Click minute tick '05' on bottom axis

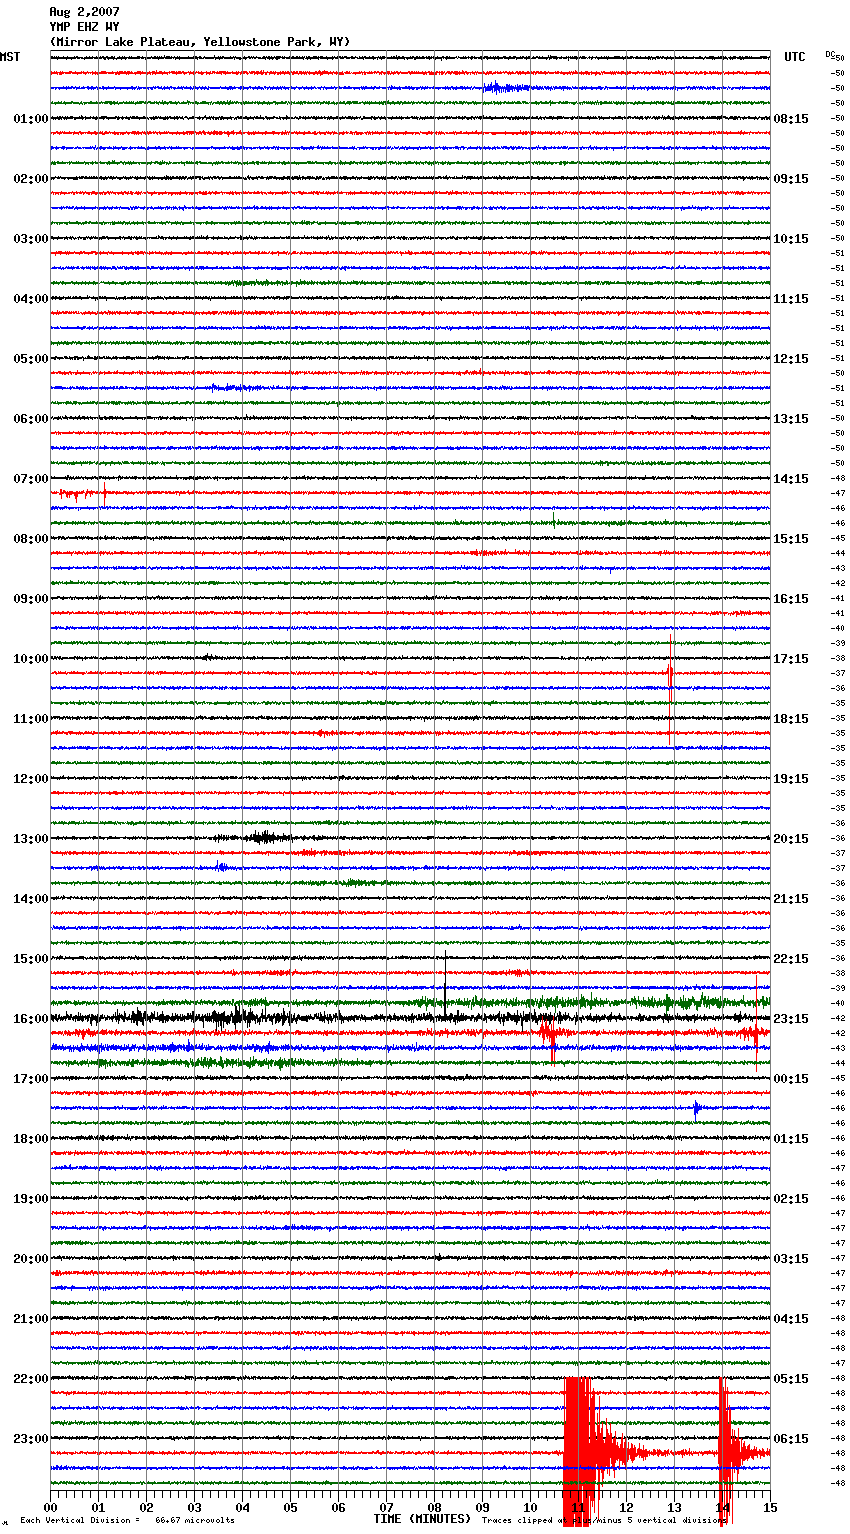(290, 1507)
